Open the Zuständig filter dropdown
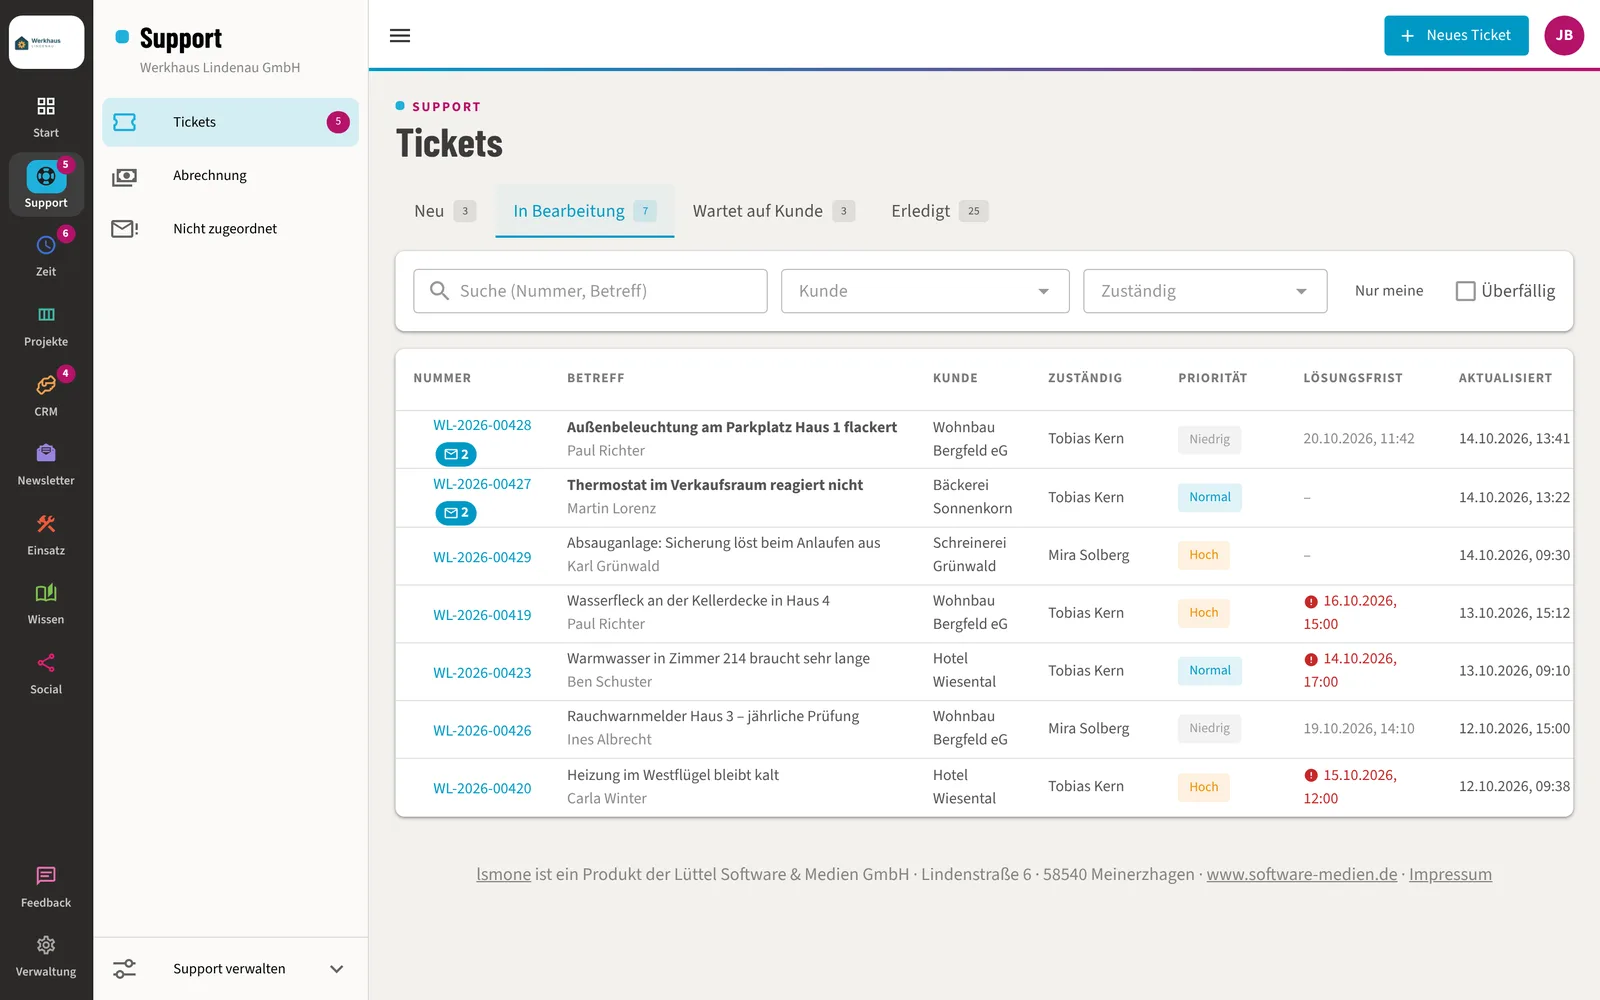The image size is (1600, 1000). point(1205,291)
